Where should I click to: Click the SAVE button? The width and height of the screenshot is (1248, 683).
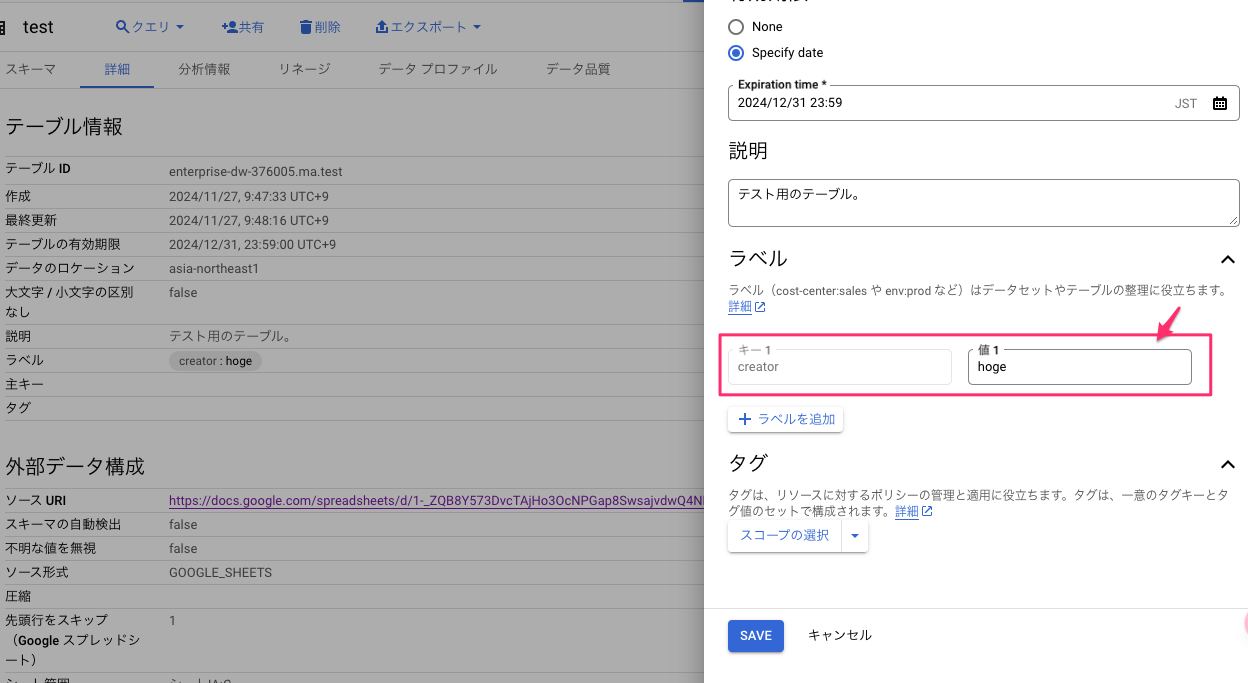pyautogui.click(x=755, y=636)
